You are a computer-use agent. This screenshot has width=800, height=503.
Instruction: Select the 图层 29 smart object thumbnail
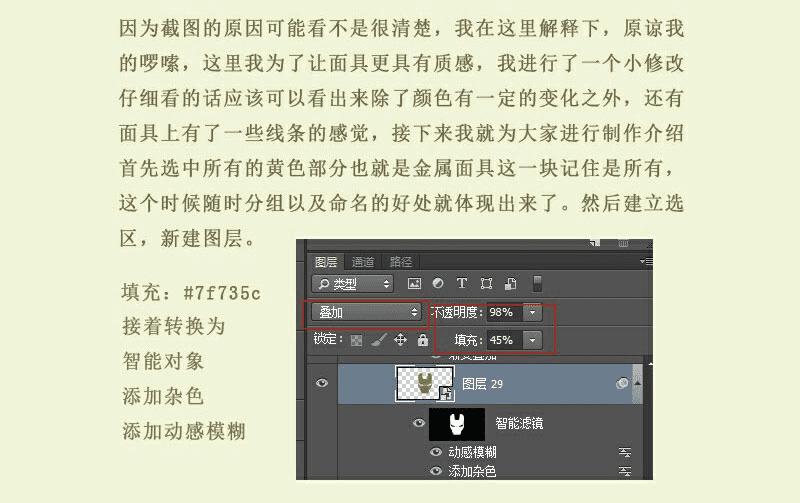tap(424, 384)
